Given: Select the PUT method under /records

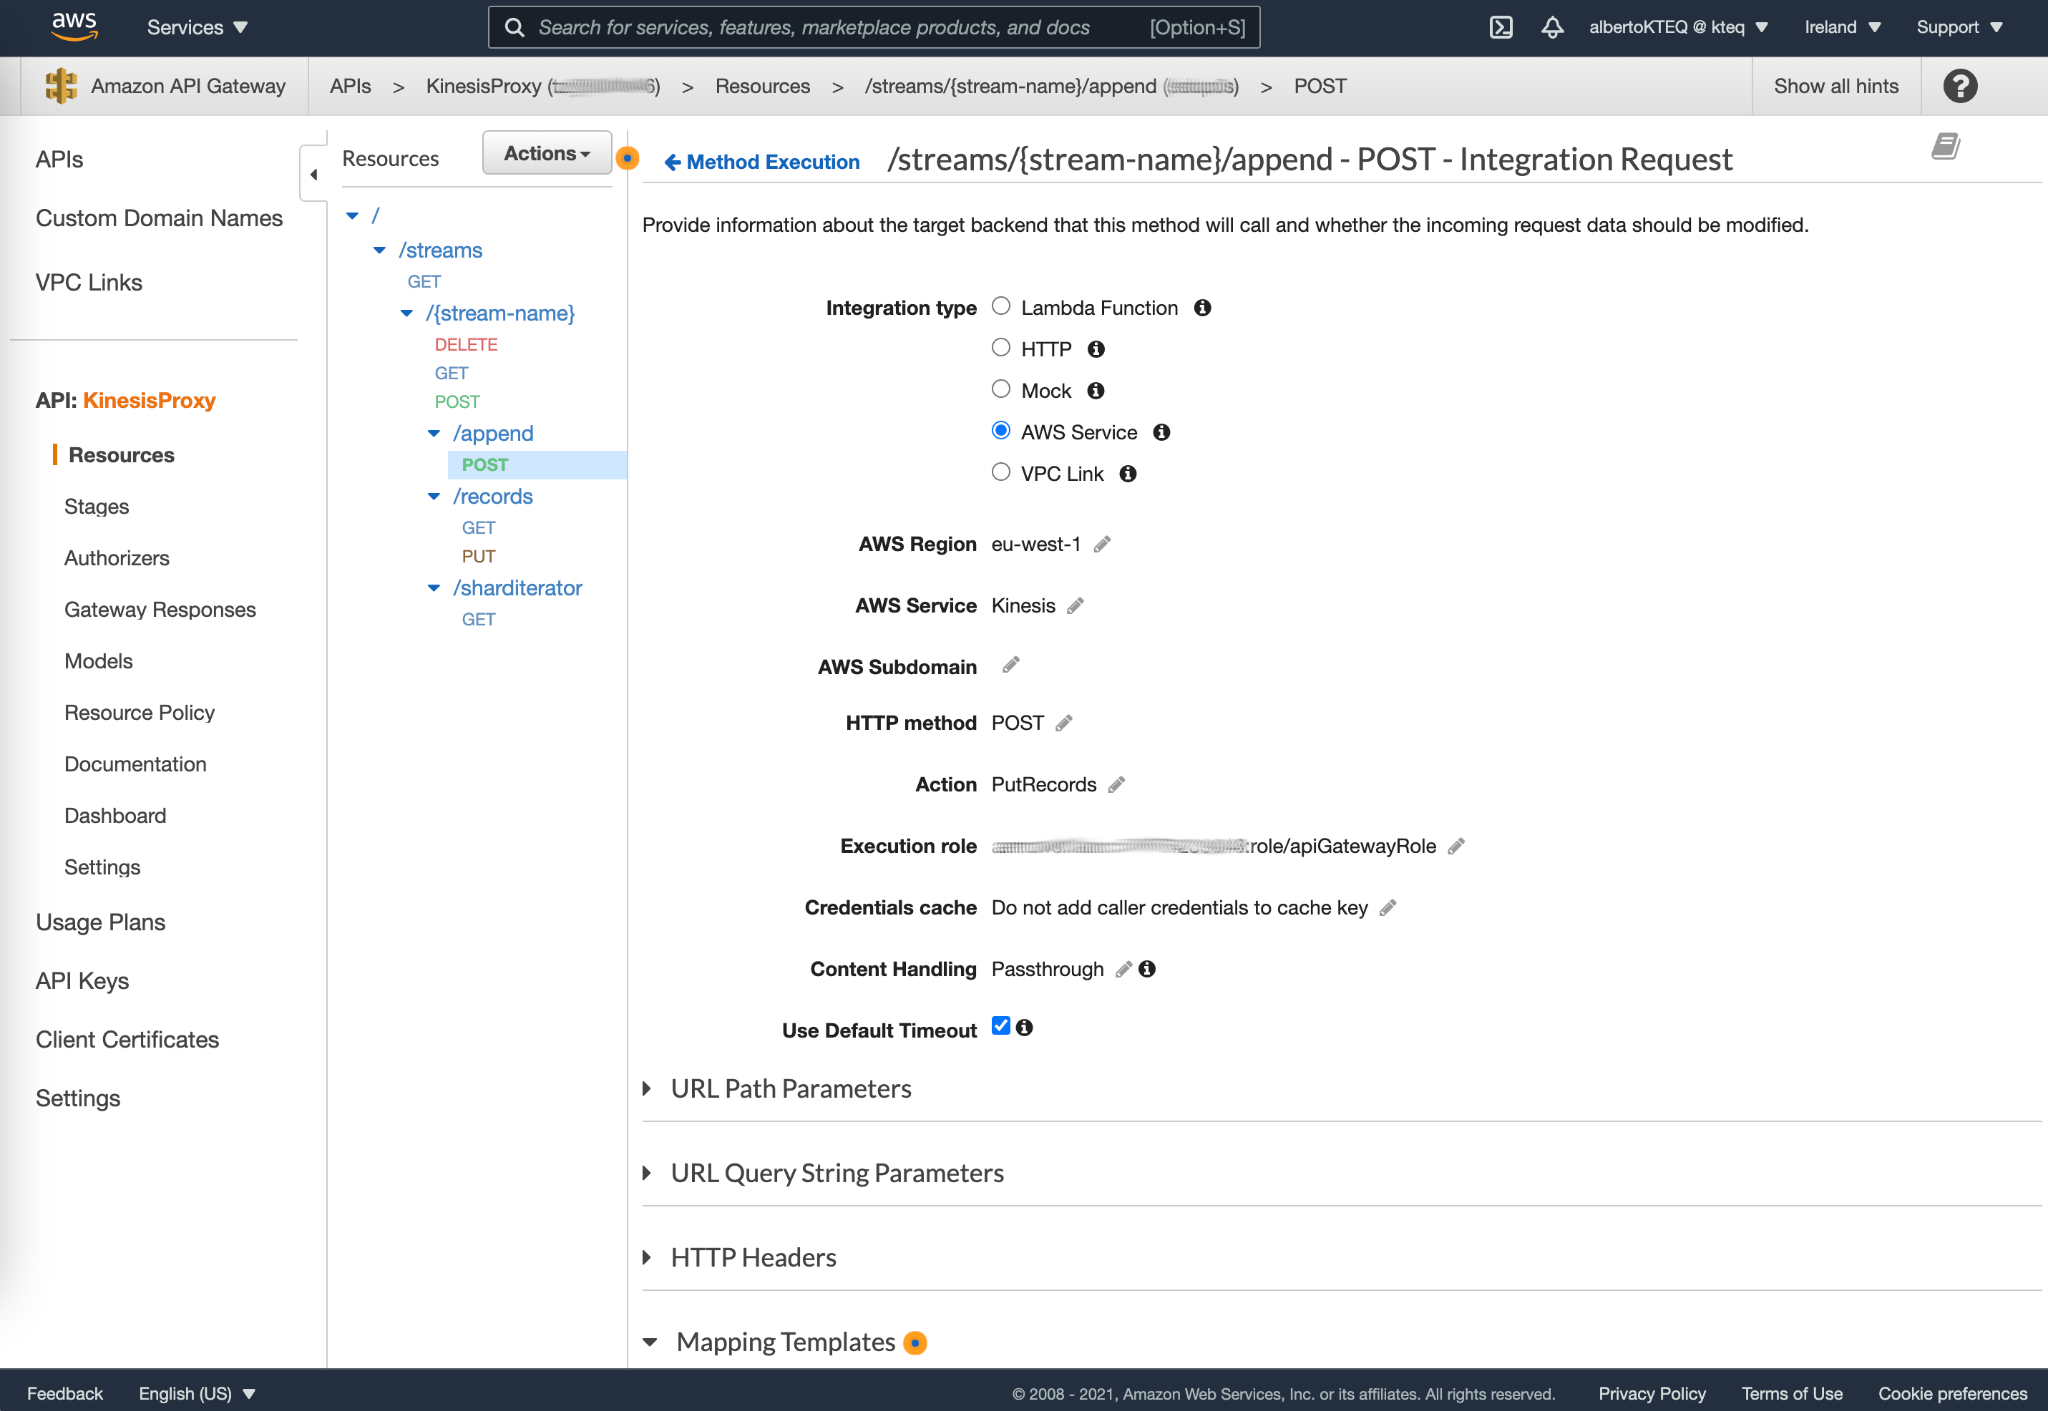Looking at the screenshot, I should [479, 556].
